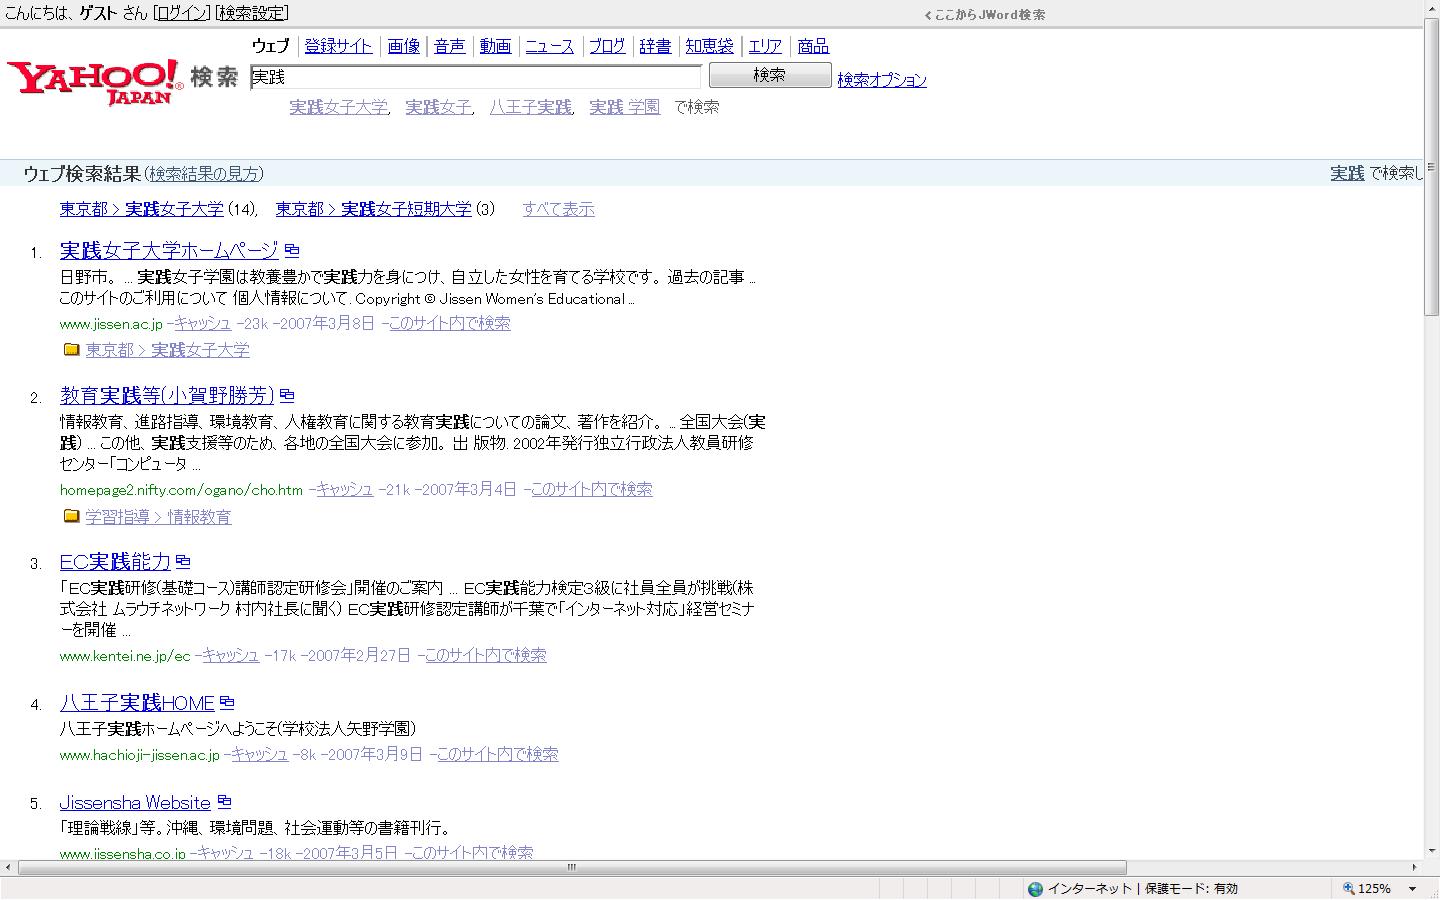
Task: Select suggested query 実践 学園
Action: (625, 107)
